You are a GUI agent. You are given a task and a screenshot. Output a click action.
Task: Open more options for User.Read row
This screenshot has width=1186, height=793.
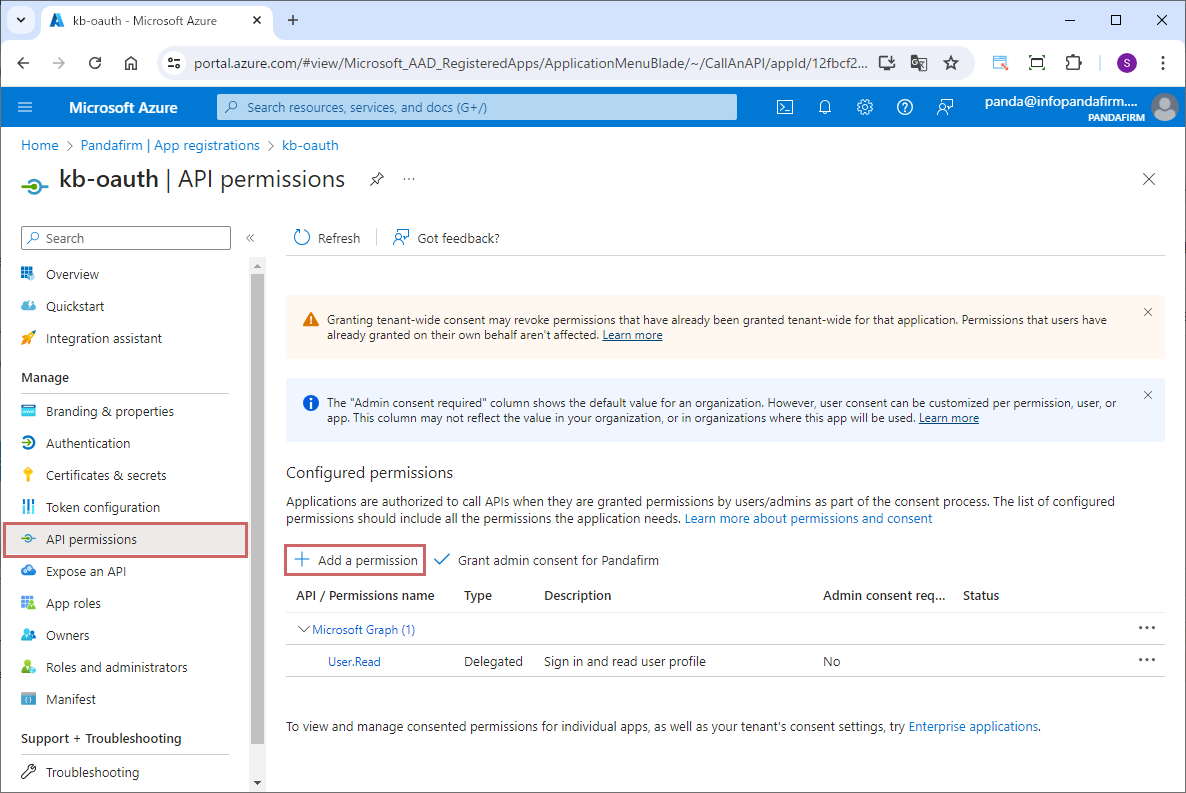1146,660
